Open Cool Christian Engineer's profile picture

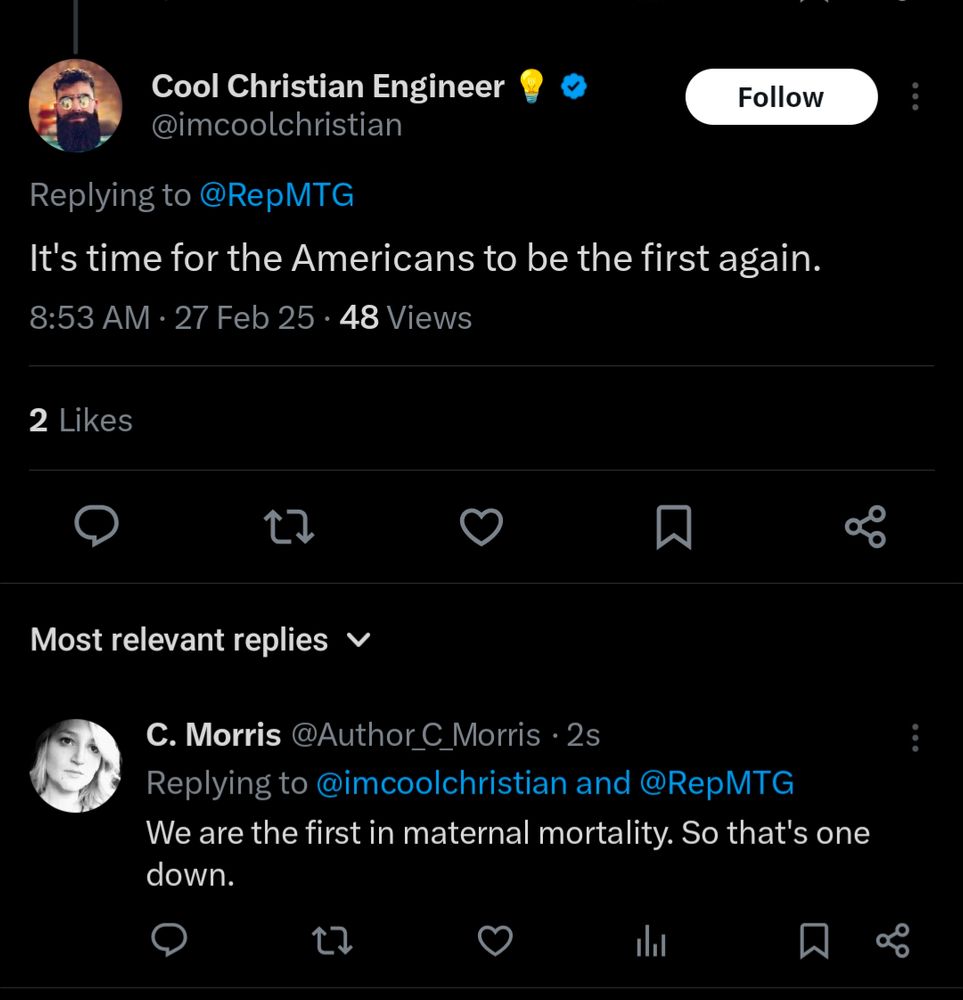pos(75,106)
